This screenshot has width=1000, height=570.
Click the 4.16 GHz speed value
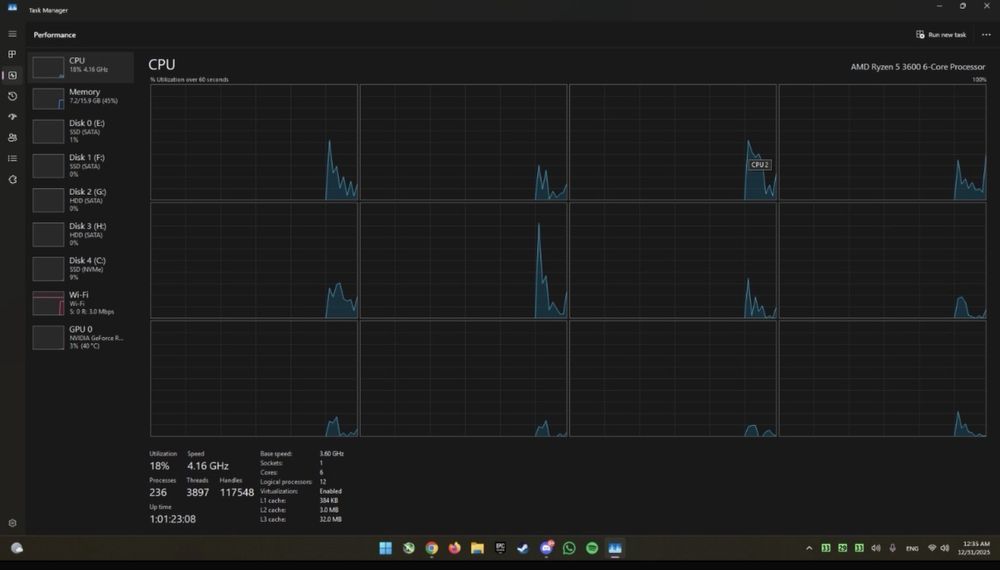pos(208,466)
